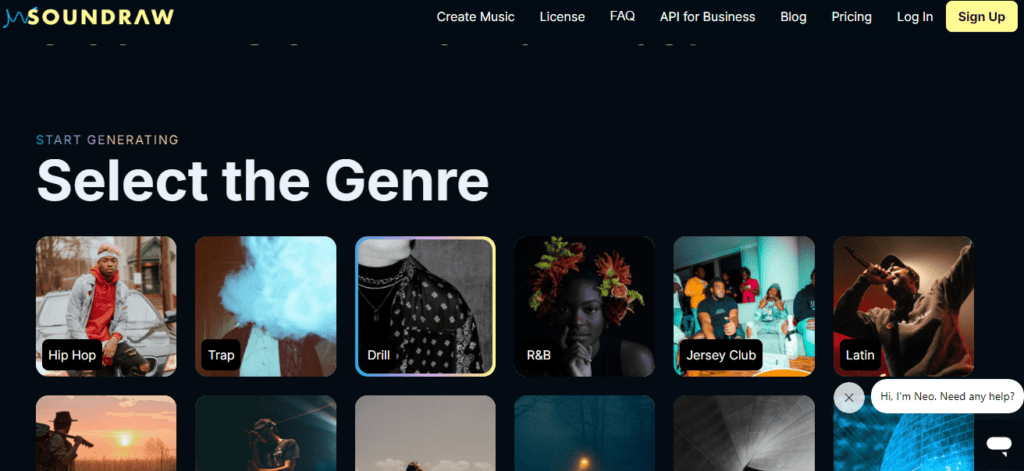The height and width of the screenshot is (471, 1024).
Task: Click the sunset cowboy genre thumbnail
Action: 106,433
